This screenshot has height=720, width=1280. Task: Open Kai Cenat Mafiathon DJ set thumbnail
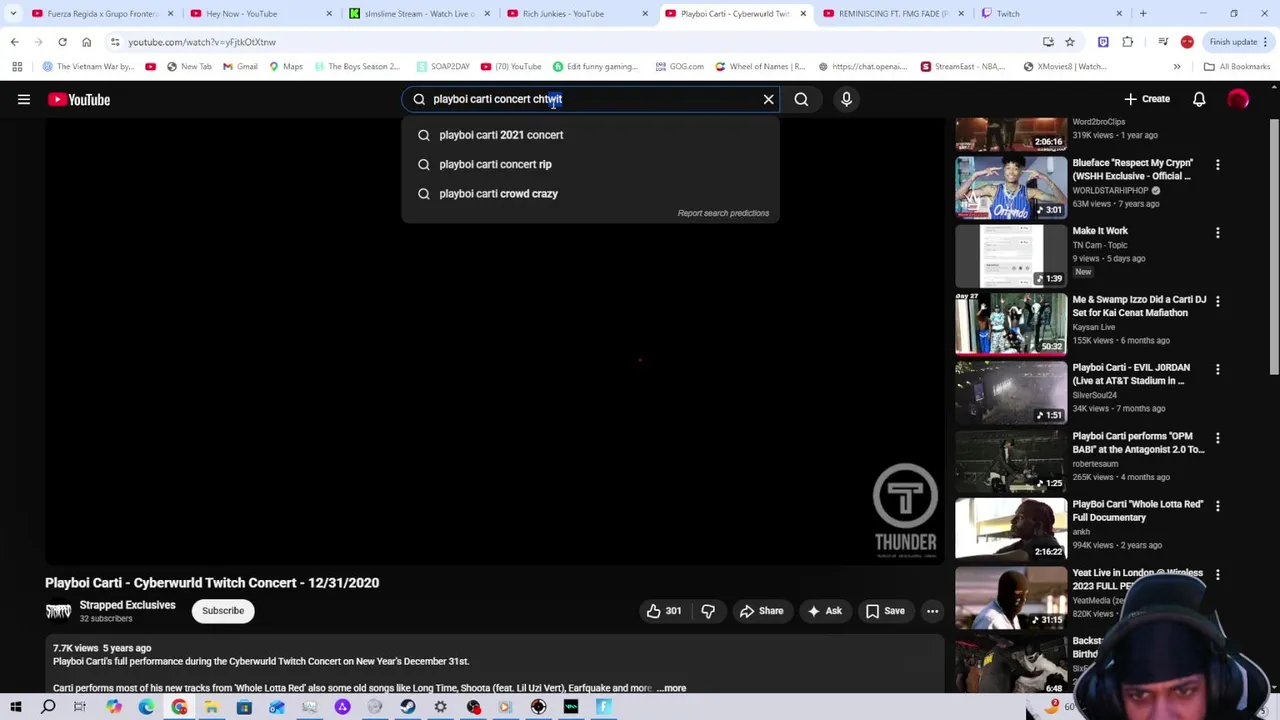click(1011, 324)
